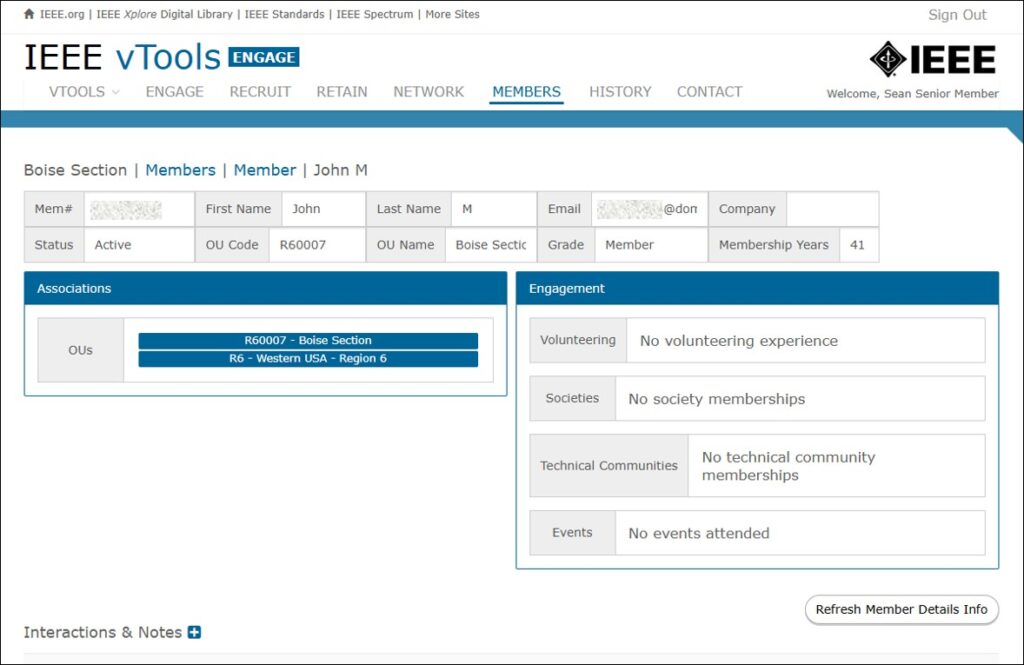This screenshot has height=665, width=1024.
Task: Expand Interactions & Notes with plus icon
Action: tap(194, 632)
